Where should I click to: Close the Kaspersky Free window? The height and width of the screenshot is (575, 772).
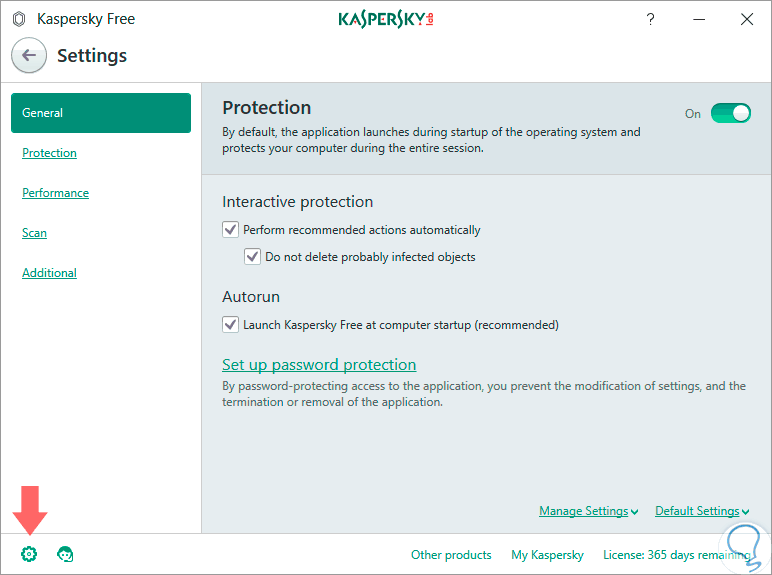coord(746,19)
